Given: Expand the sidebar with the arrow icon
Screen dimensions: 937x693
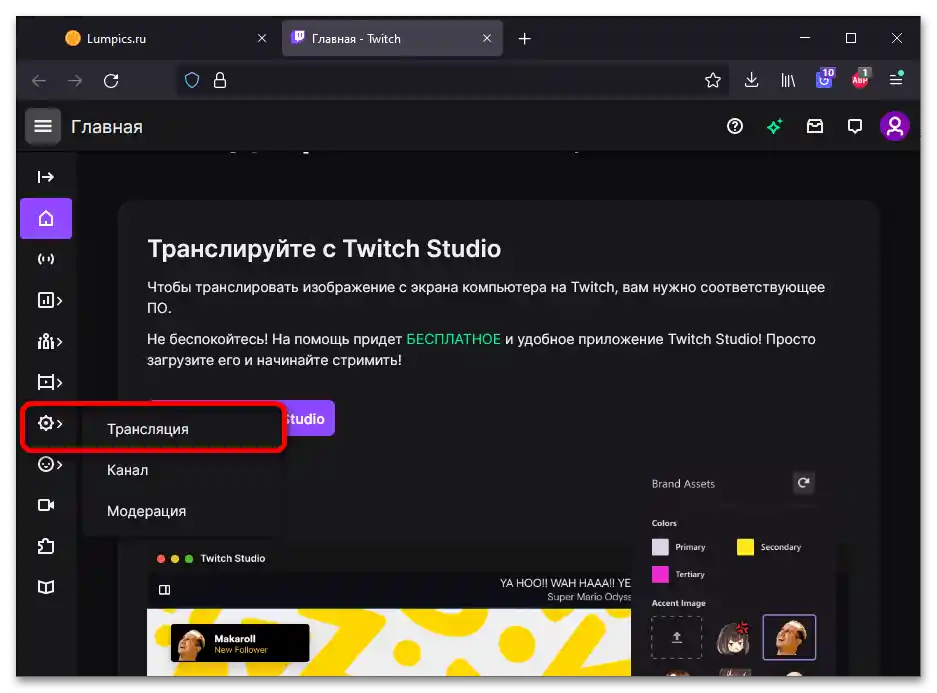Looking at the screenshot, I should [x=45, y=177].
